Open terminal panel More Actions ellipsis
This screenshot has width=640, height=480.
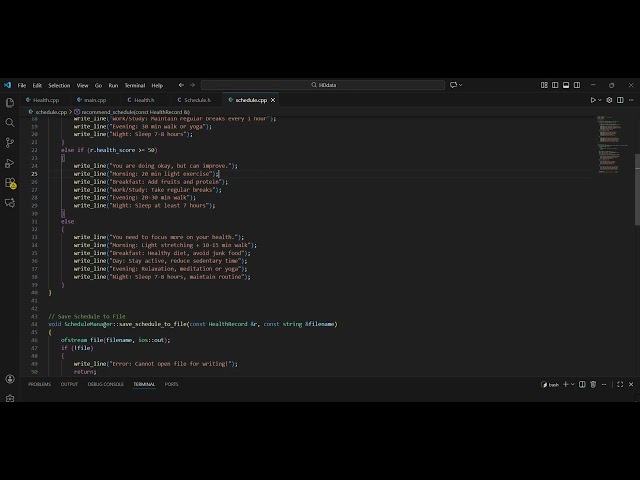[x=604, y=384]
